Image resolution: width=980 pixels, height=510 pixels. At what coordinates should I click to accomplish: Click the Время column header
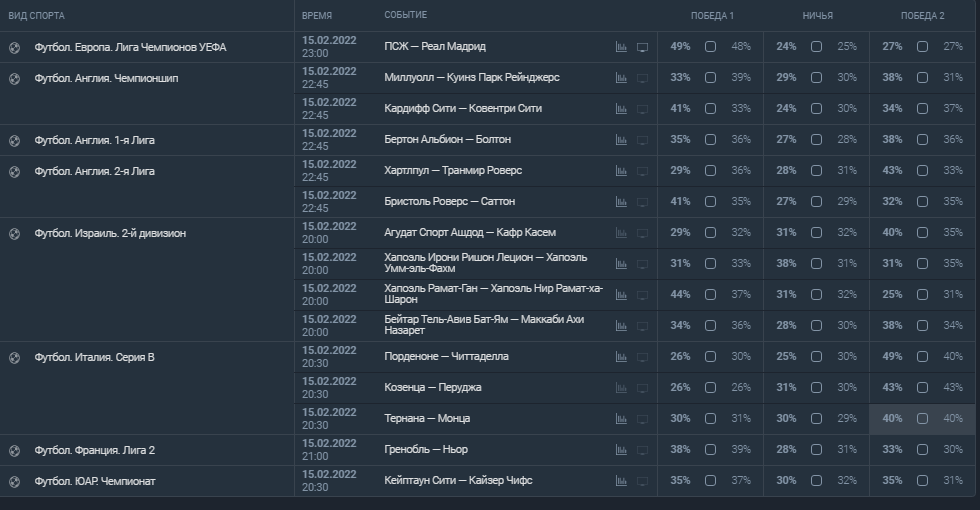click(317, 16)
